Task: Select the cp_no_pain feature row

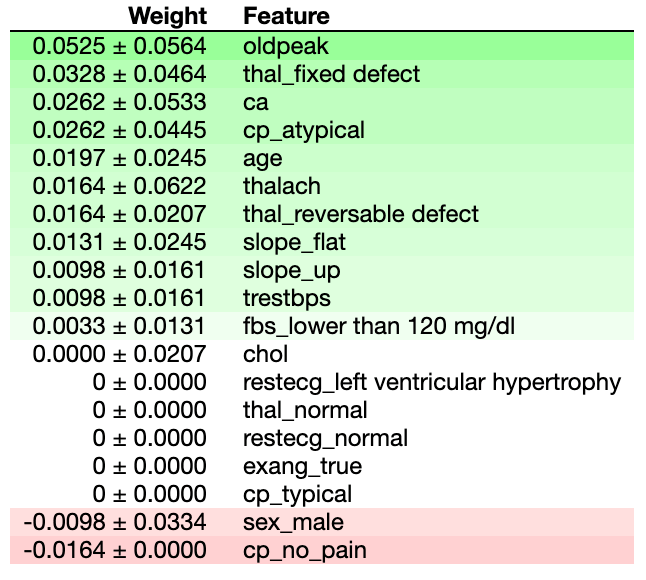Action: (322, 550)
